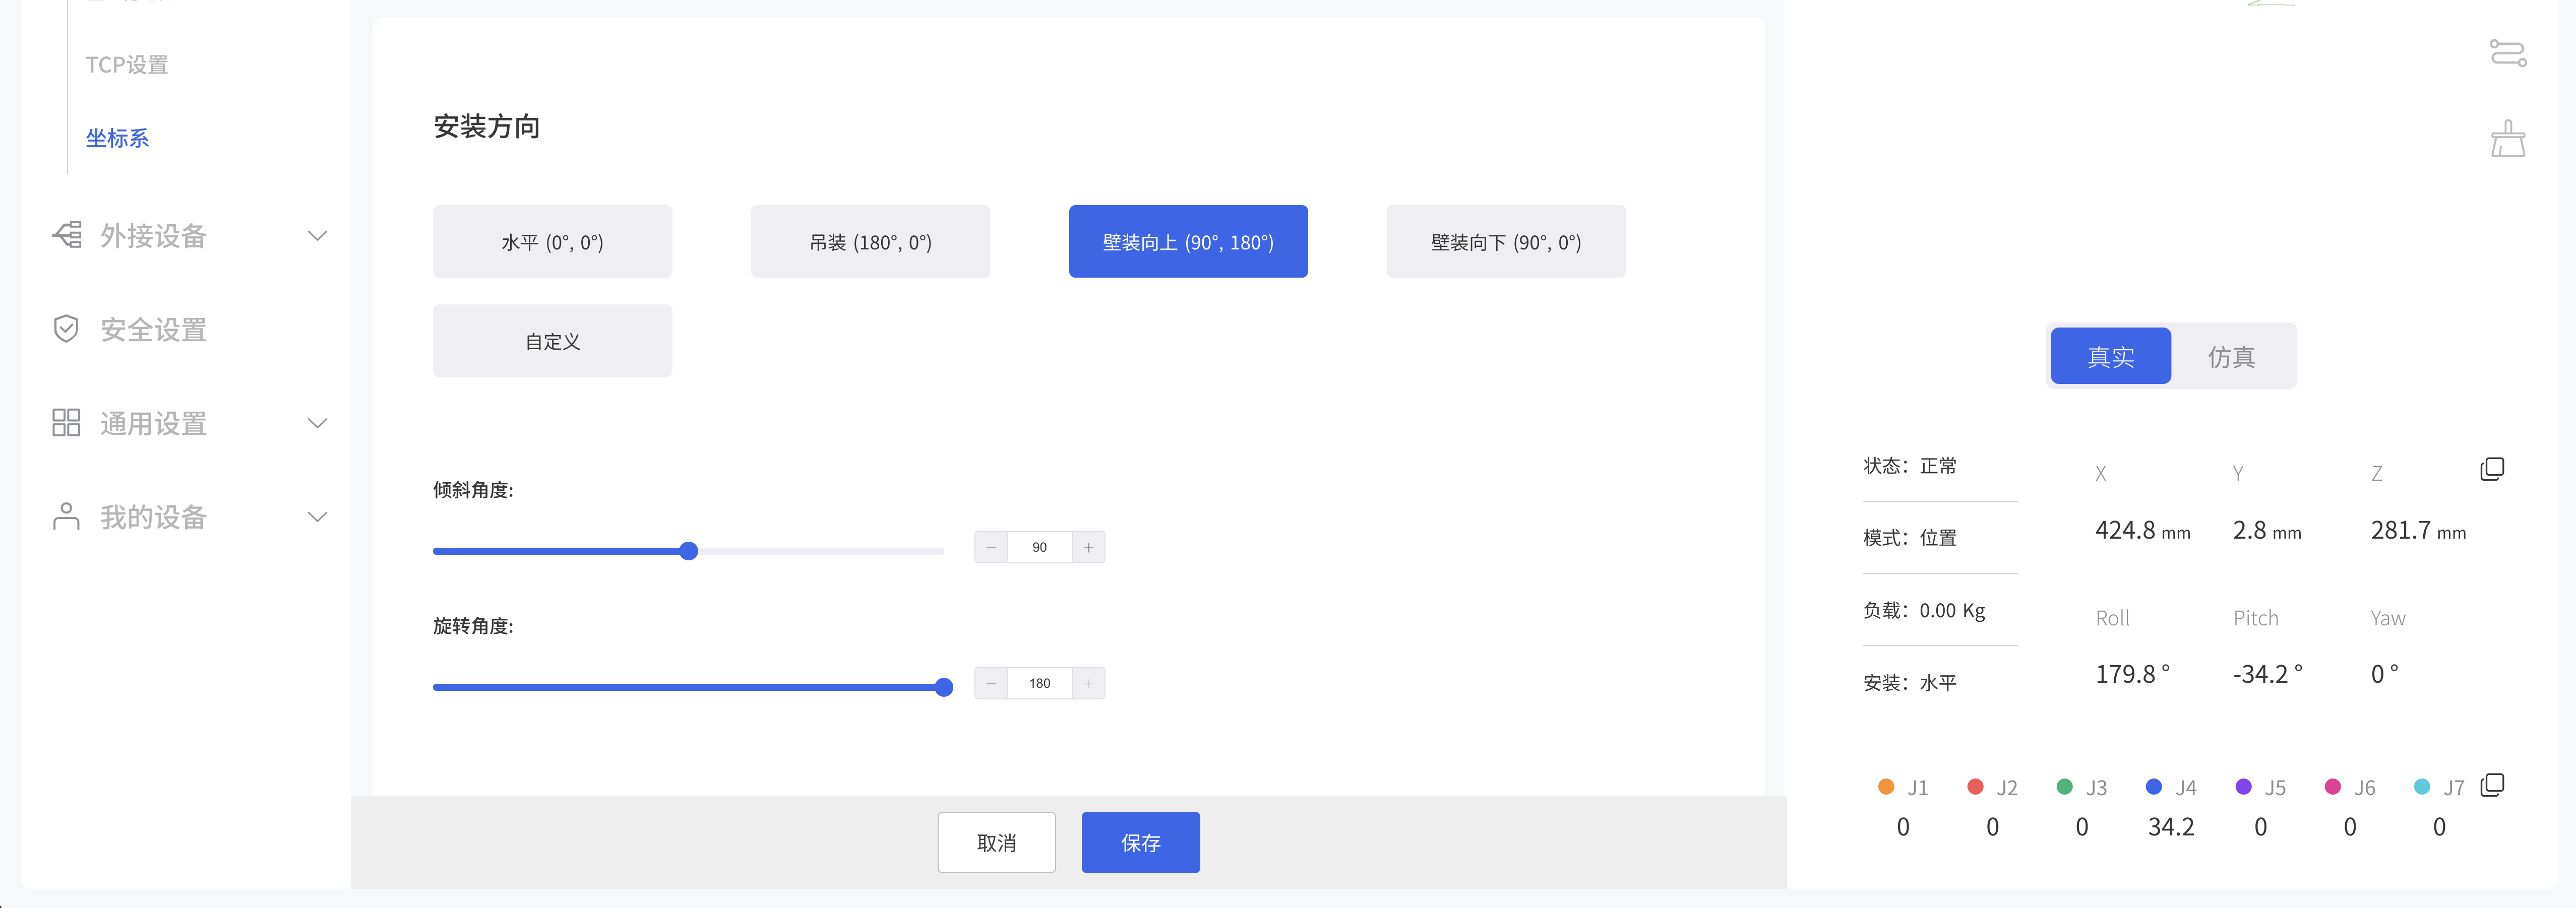Expand the 通用设置 chevron
The width and height of the screenshot is (2576, 908).
[317, 423]
